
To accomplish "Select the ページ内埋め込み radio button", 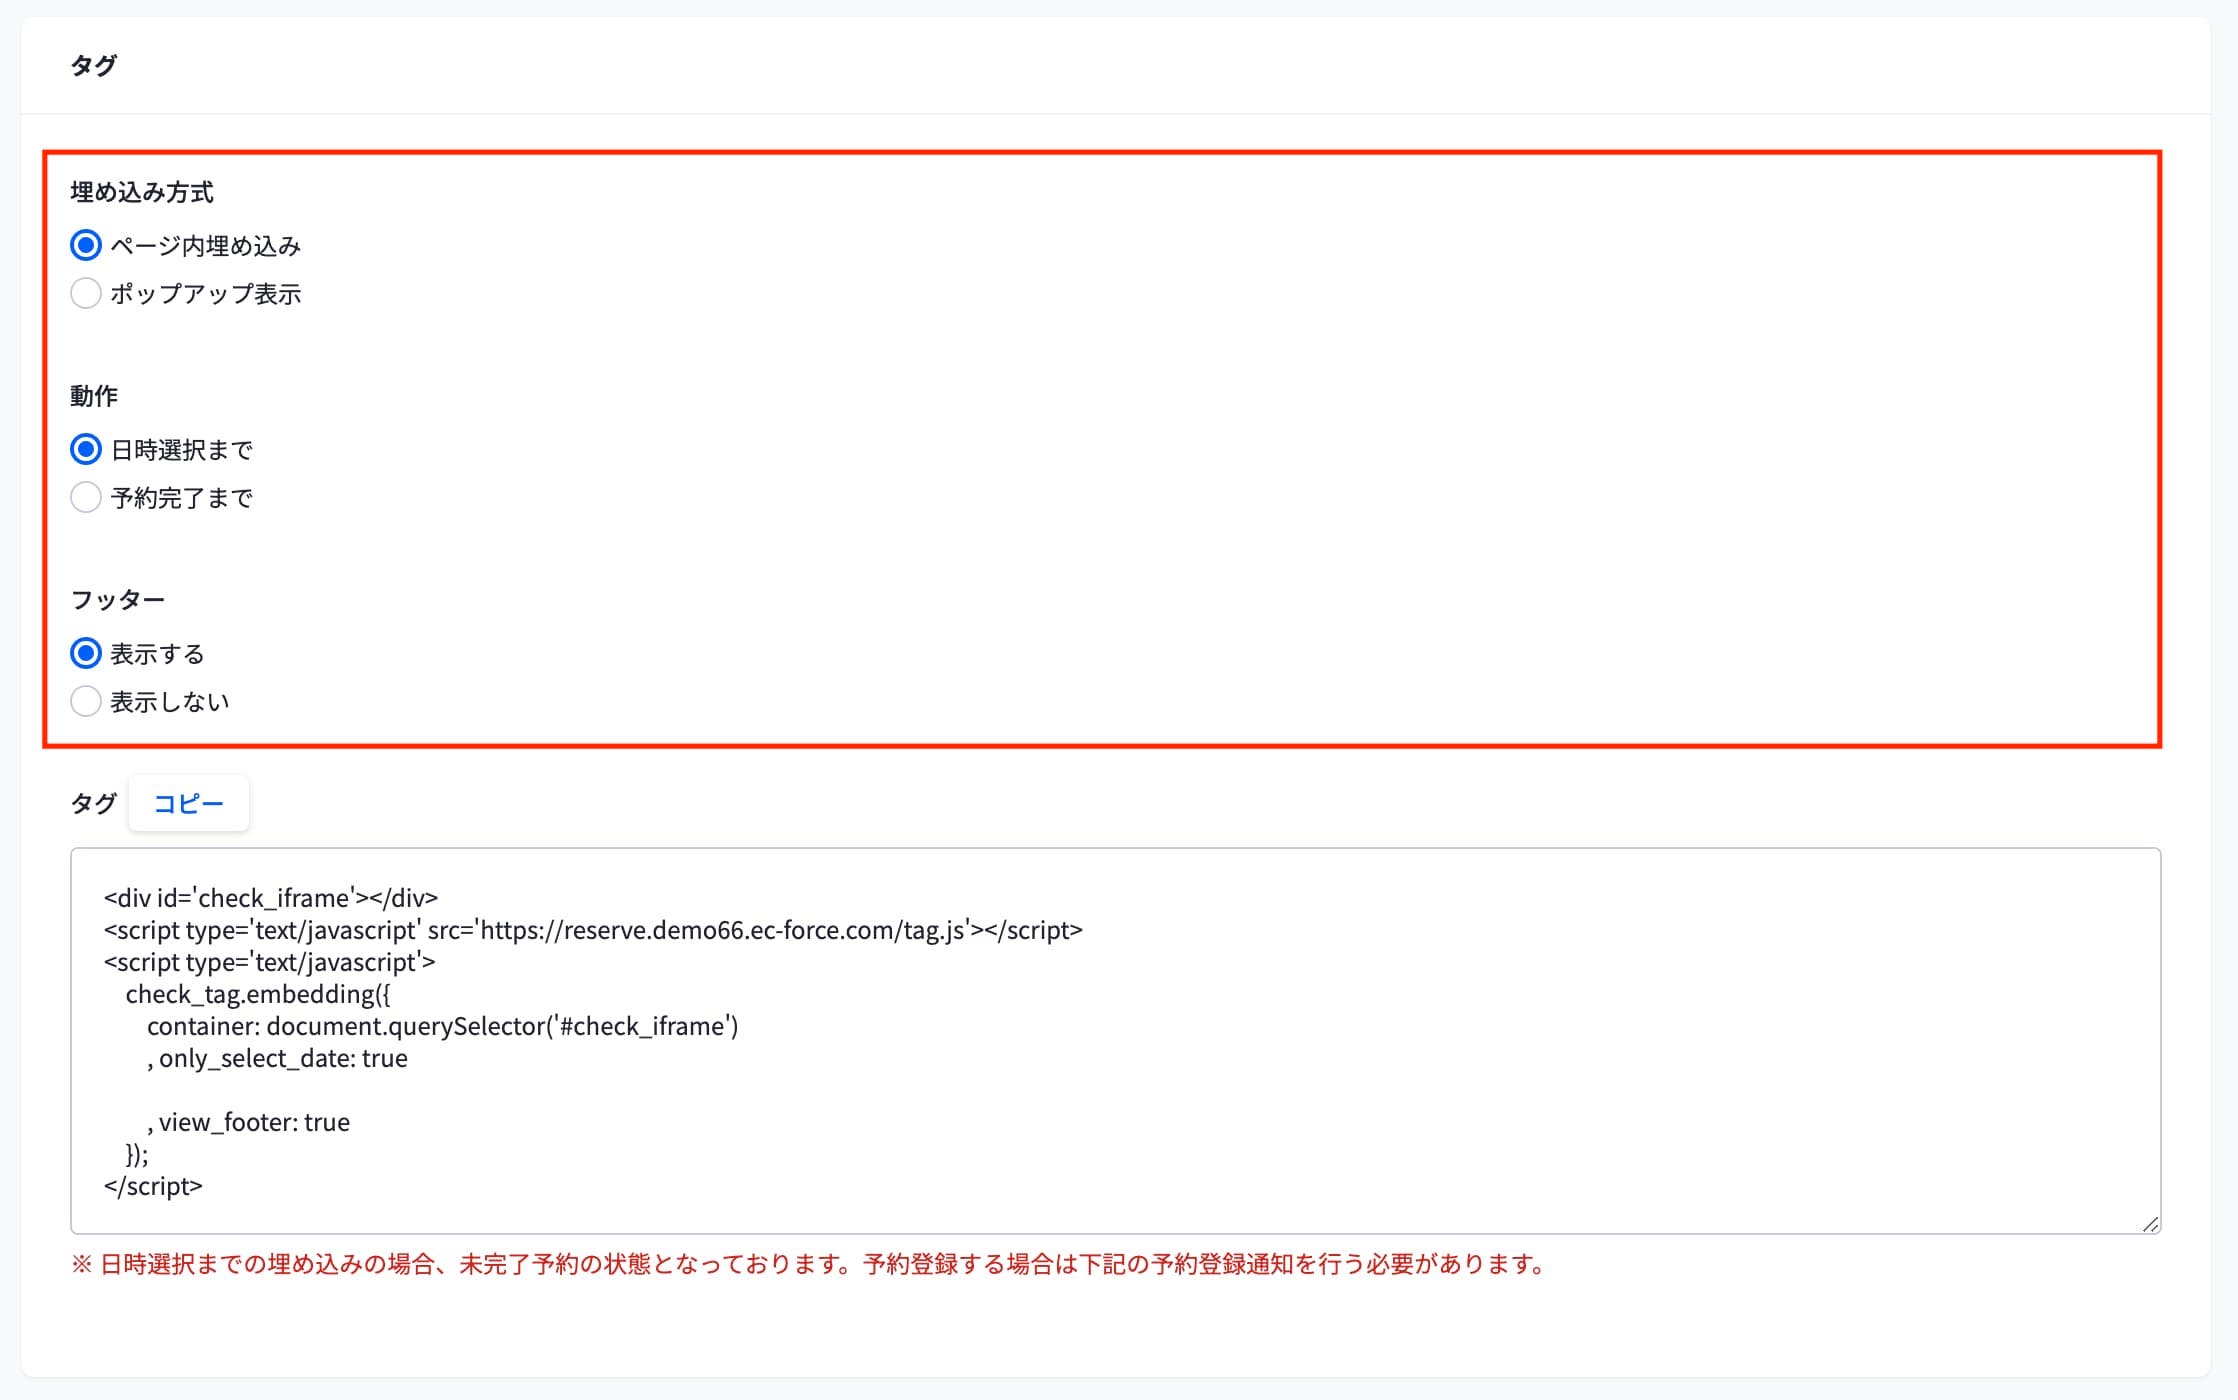I will coord(86,245).
